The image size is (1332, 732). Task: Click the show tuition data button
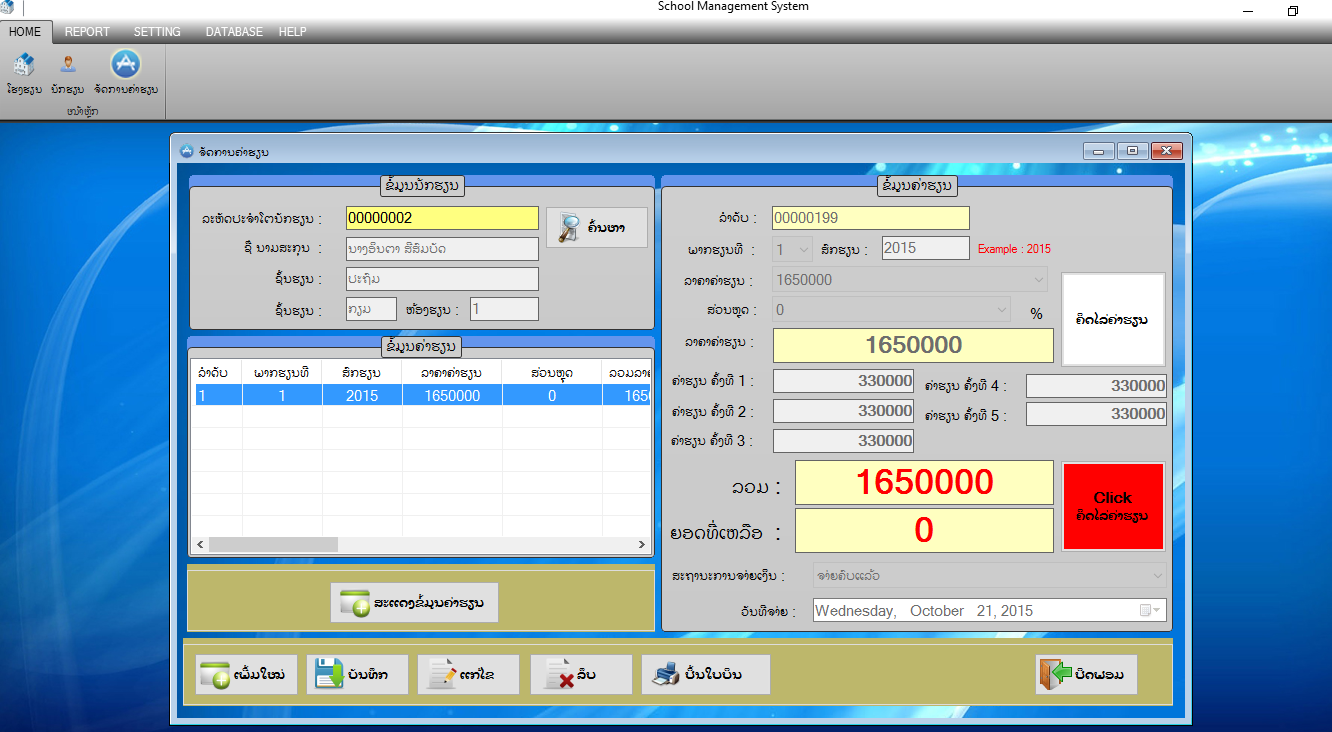[x=414, y=603]
